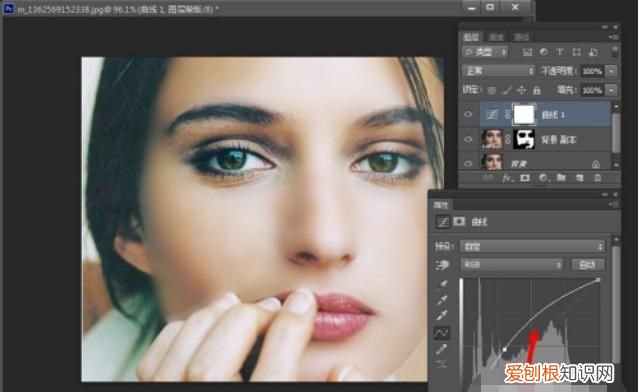
Task: Delete layer trash icon
Action: coord(597,178)
